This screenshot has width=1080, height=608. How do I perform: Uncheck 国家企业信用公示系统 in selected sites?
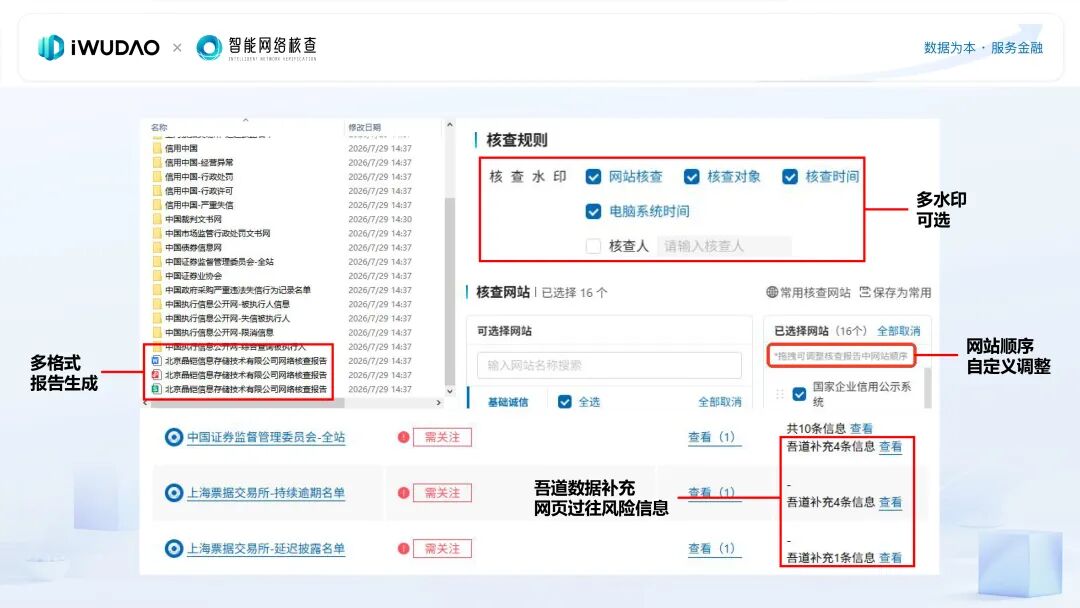pyautogui.click(x=799, y=394)
